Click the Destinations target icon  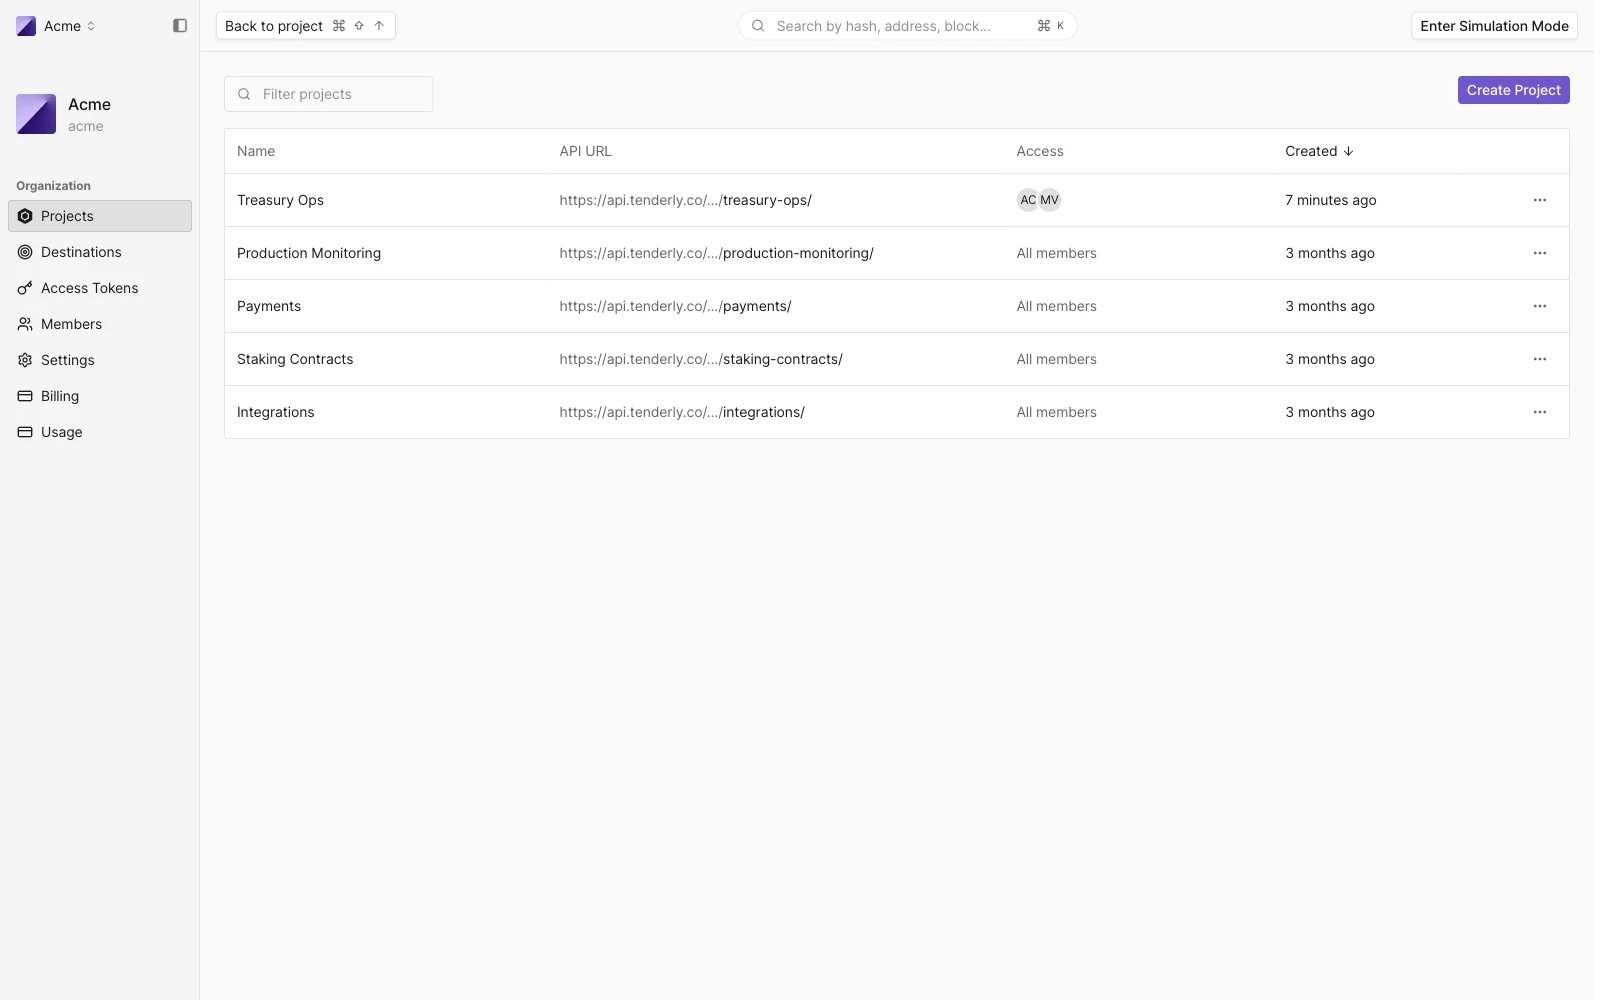click(25, 252)
